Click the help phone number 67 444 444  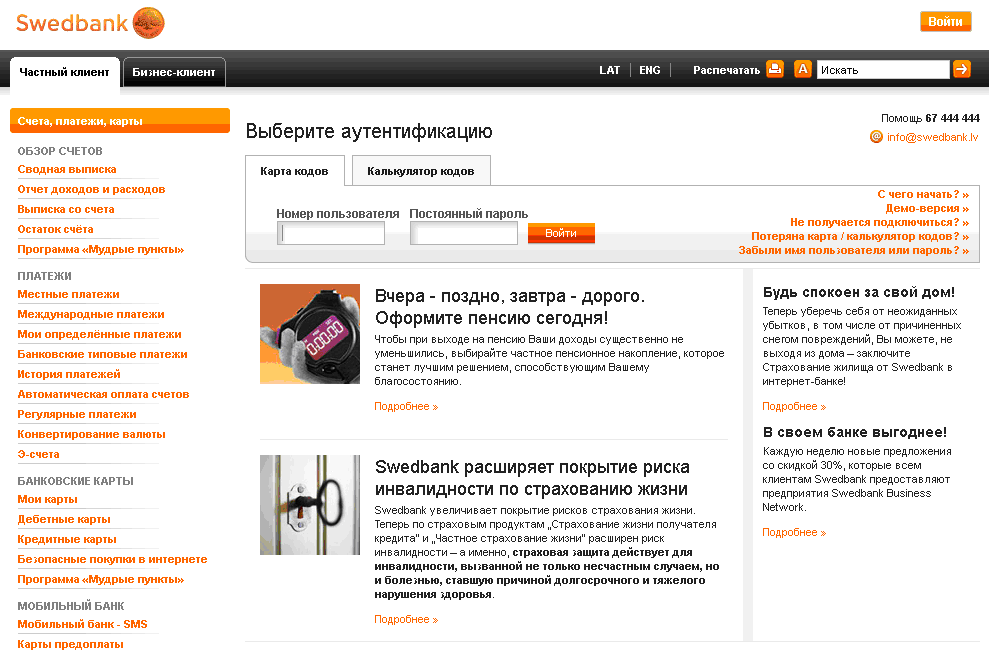click(x=952, y=118)
